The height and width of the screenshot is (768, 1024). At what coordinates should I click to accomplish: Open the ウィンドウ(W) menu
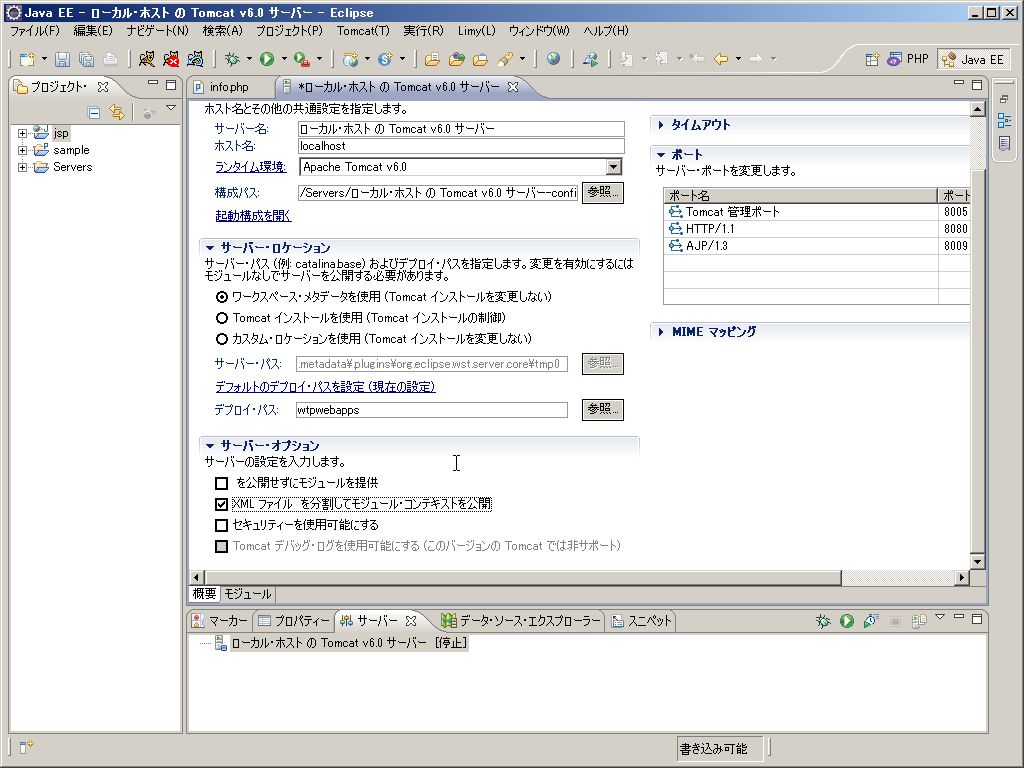click(x=539, y=31)
